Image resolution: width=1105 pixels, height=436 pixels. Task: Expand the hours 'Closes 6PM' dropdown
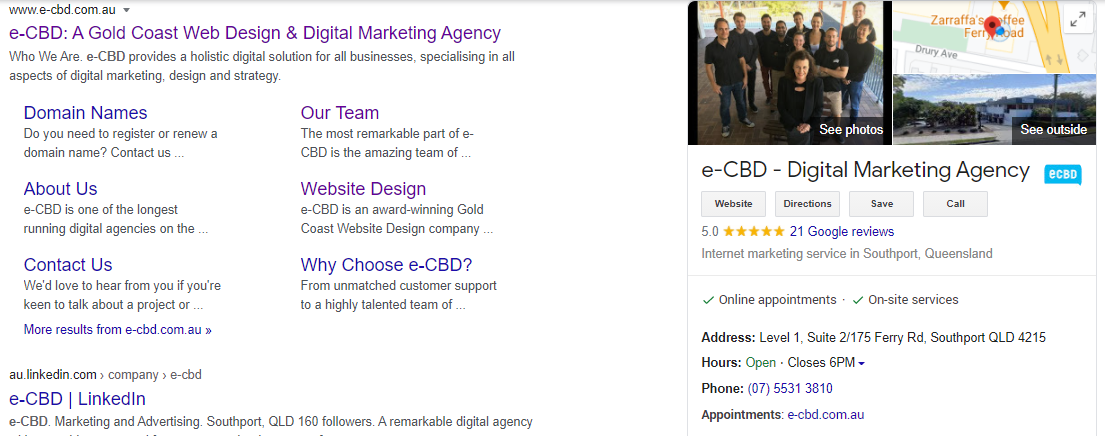(x=861, y=363)
